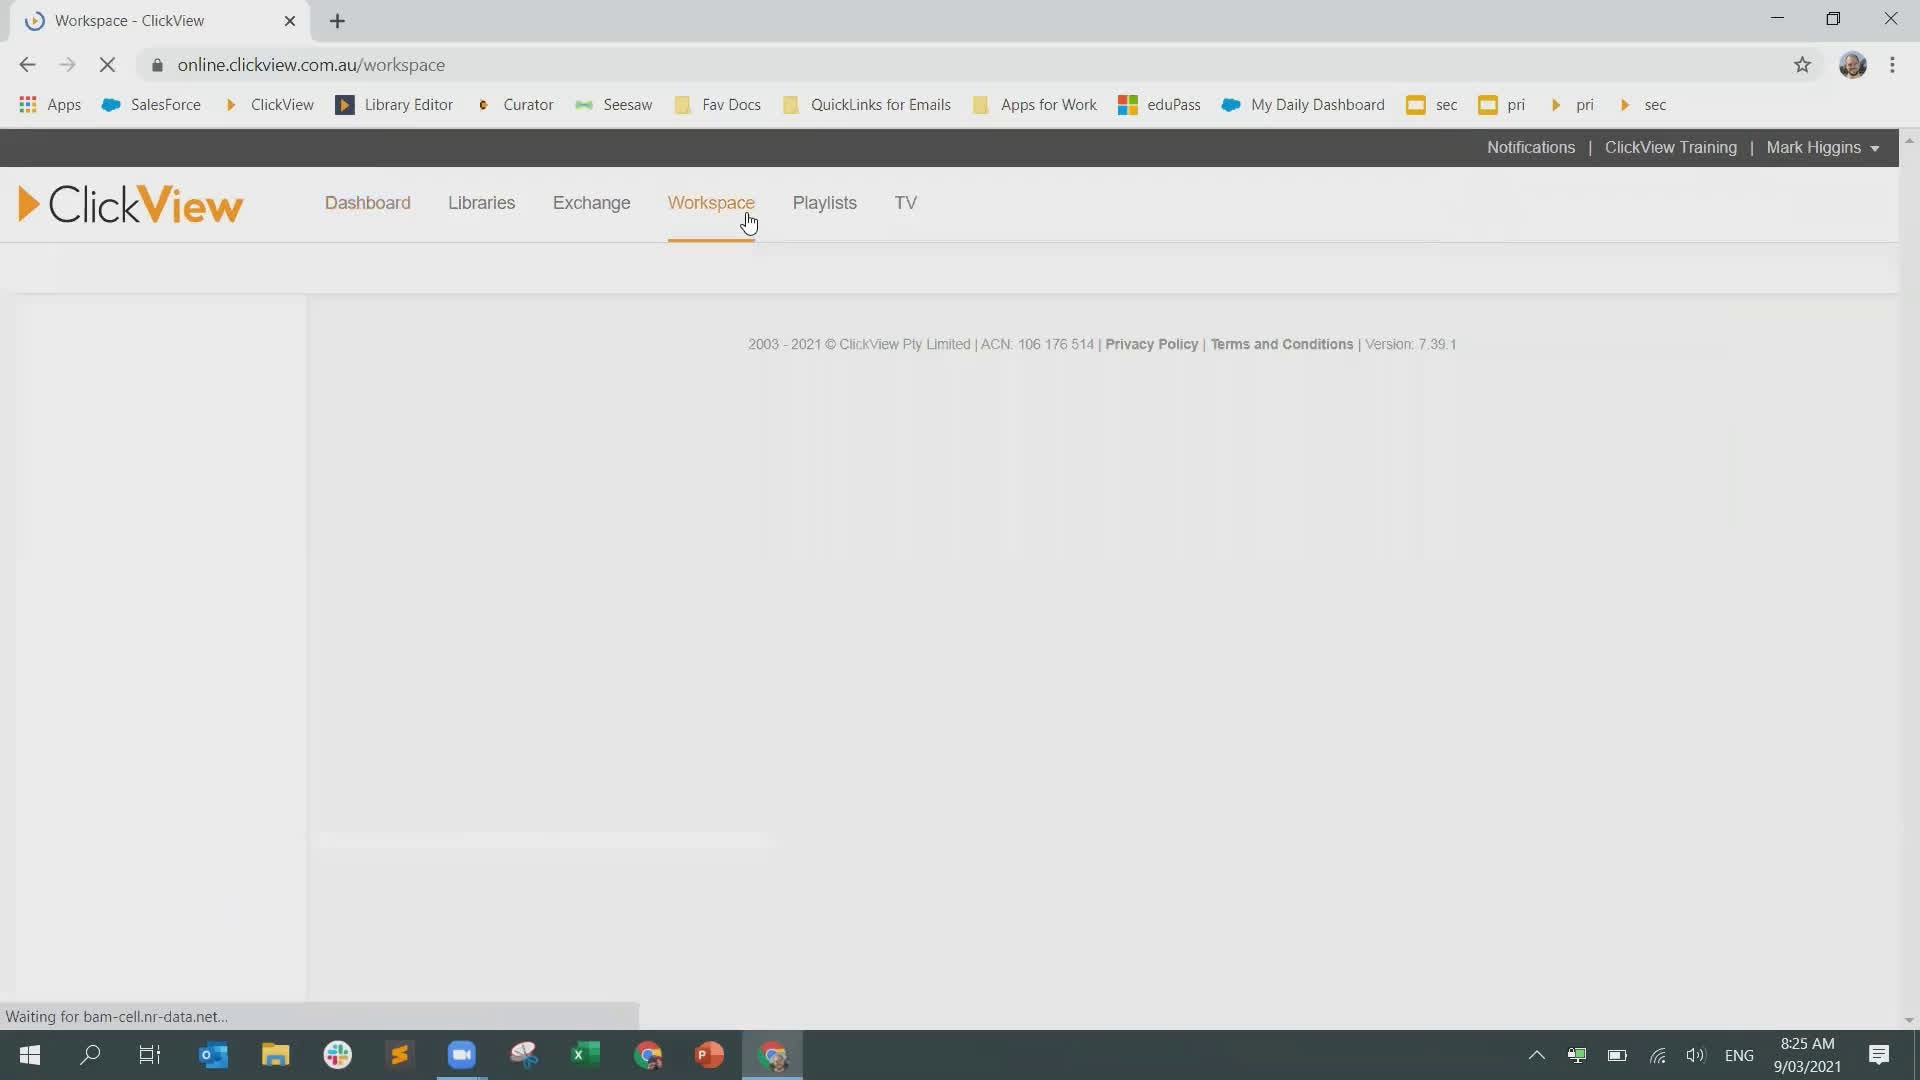This screenshot has height=1080, width=1920.
Task: Go to the Libraries tab
Action: (x=481, y=203)
